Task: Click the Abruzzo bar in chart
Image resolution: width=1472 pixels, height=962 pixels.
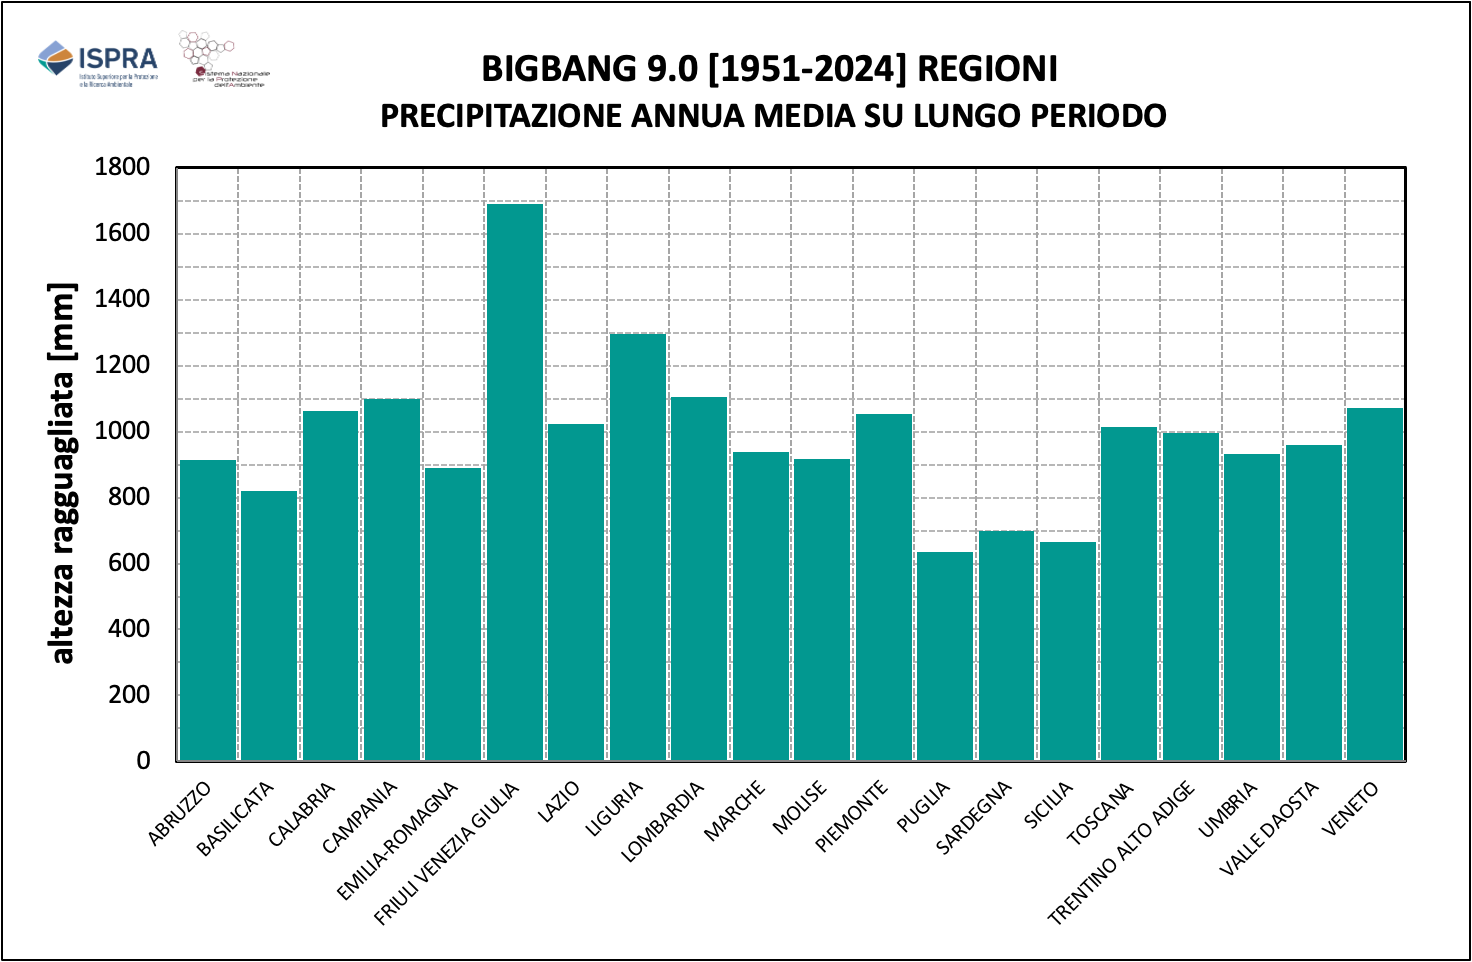Action: pyautogui.click(x=208, y=610)
